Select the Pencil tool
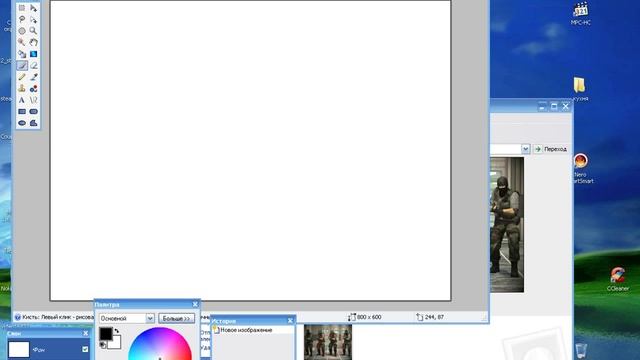 [22, 77]
